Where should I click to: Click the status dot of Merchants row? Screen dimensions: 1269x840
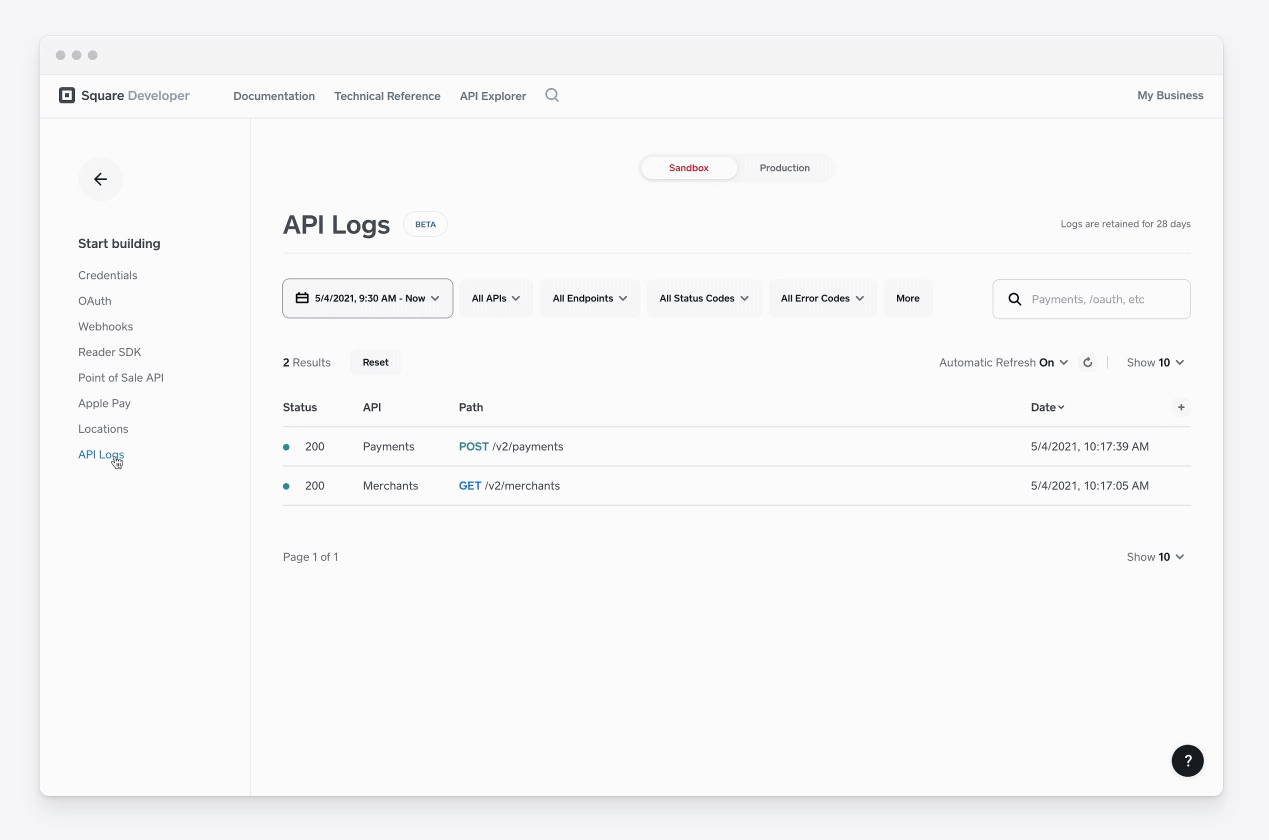coord(286,486)
